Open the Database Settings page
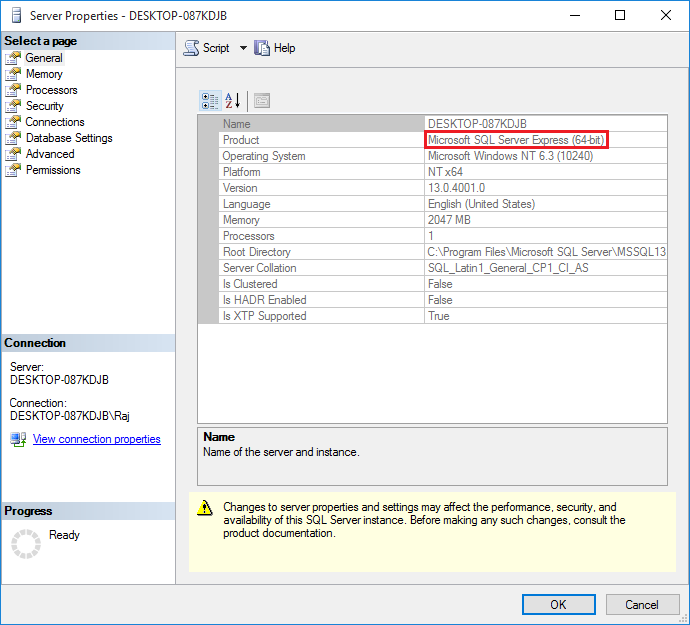The width and height of the screenshot is (690, 625). pyautogui.click(x=69, y=138)
